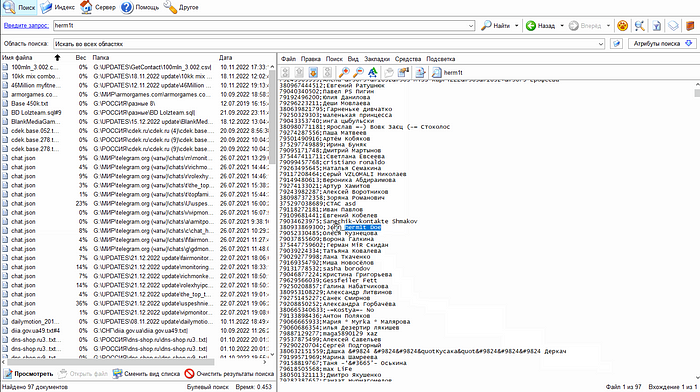Click the greyed open-file envelope icon

pos(389,72)
